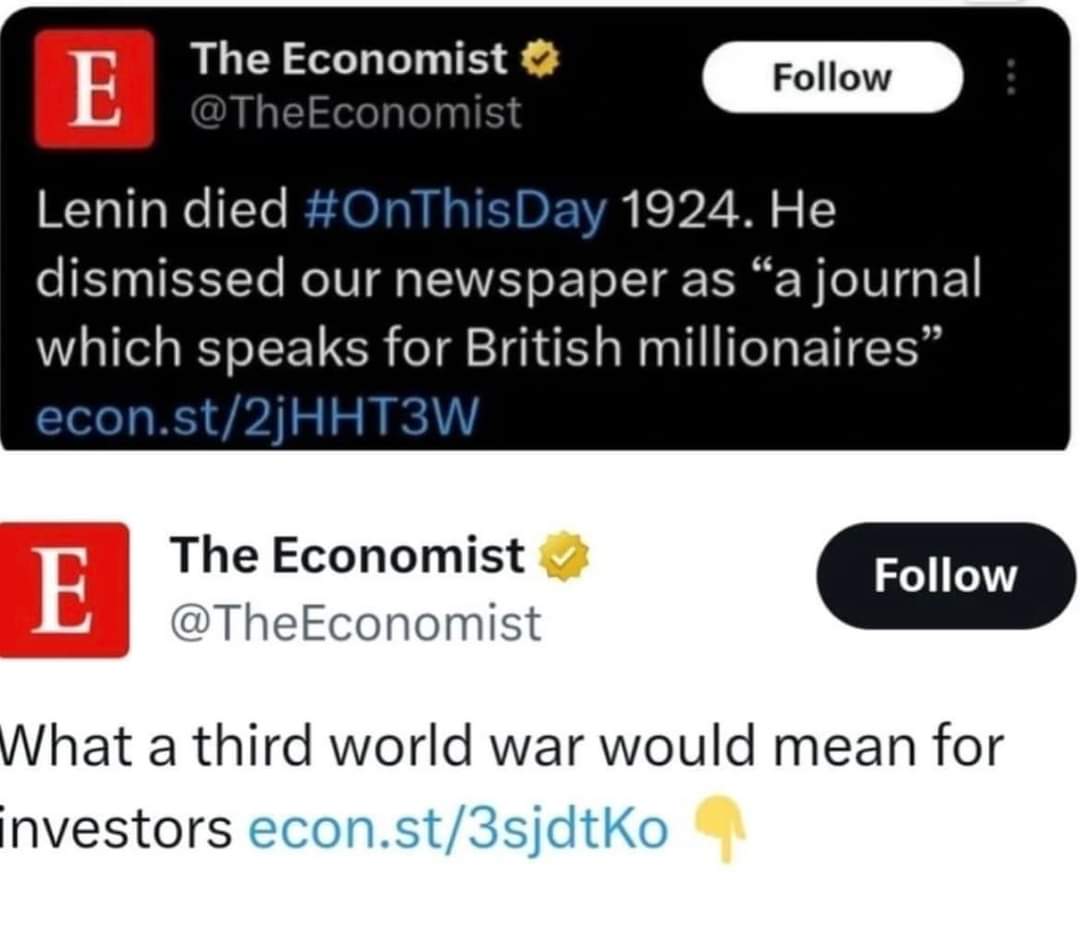This screenshot has height=937, width=1080.
Task: Open the econ.st/2jHHT3W link
Action: [x=260, y=415]
